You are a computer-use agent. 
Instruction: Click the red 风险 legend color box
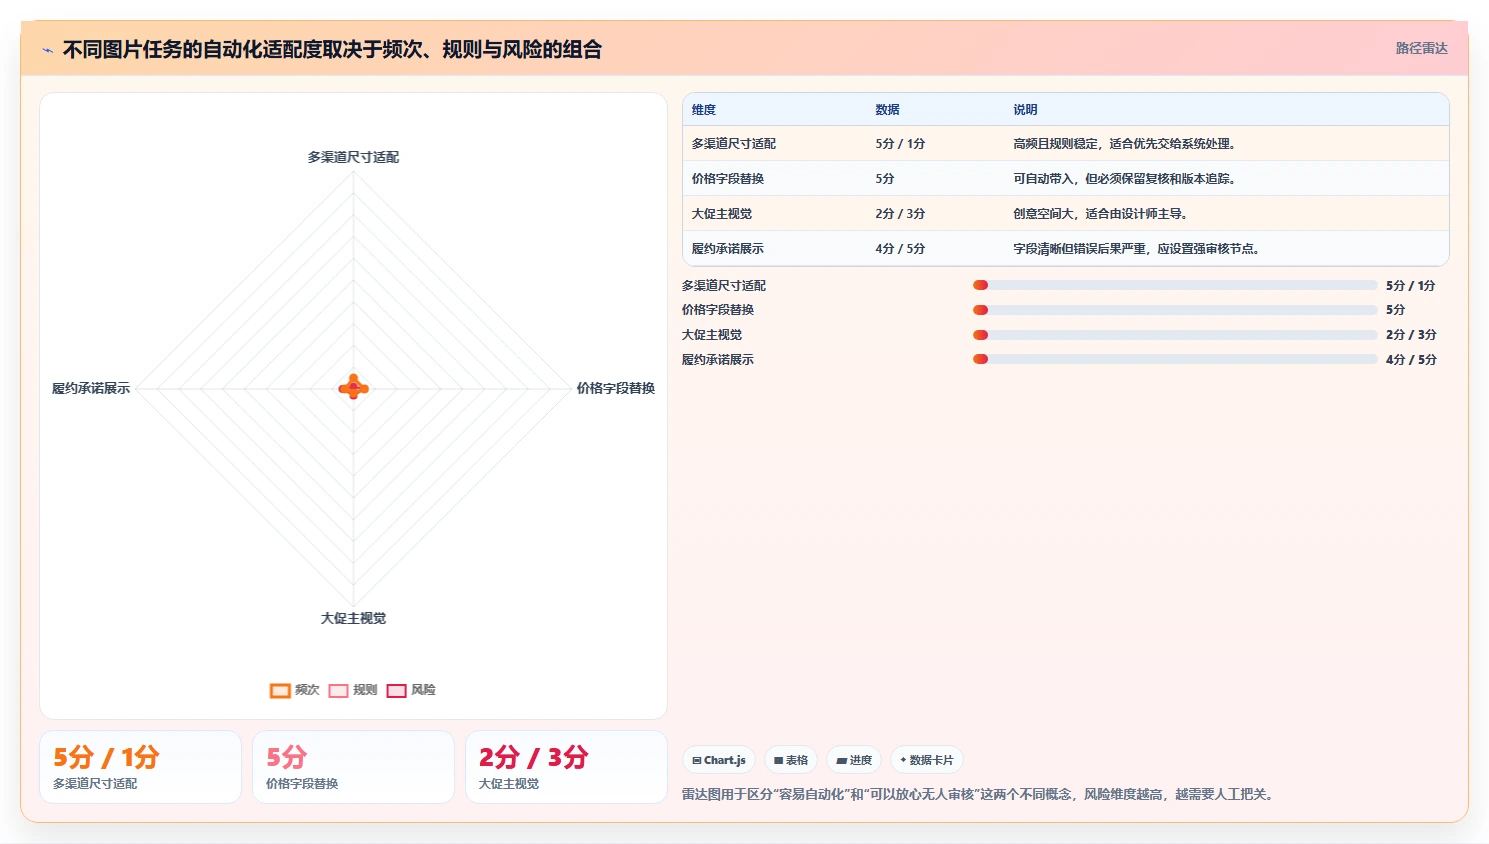396,690
